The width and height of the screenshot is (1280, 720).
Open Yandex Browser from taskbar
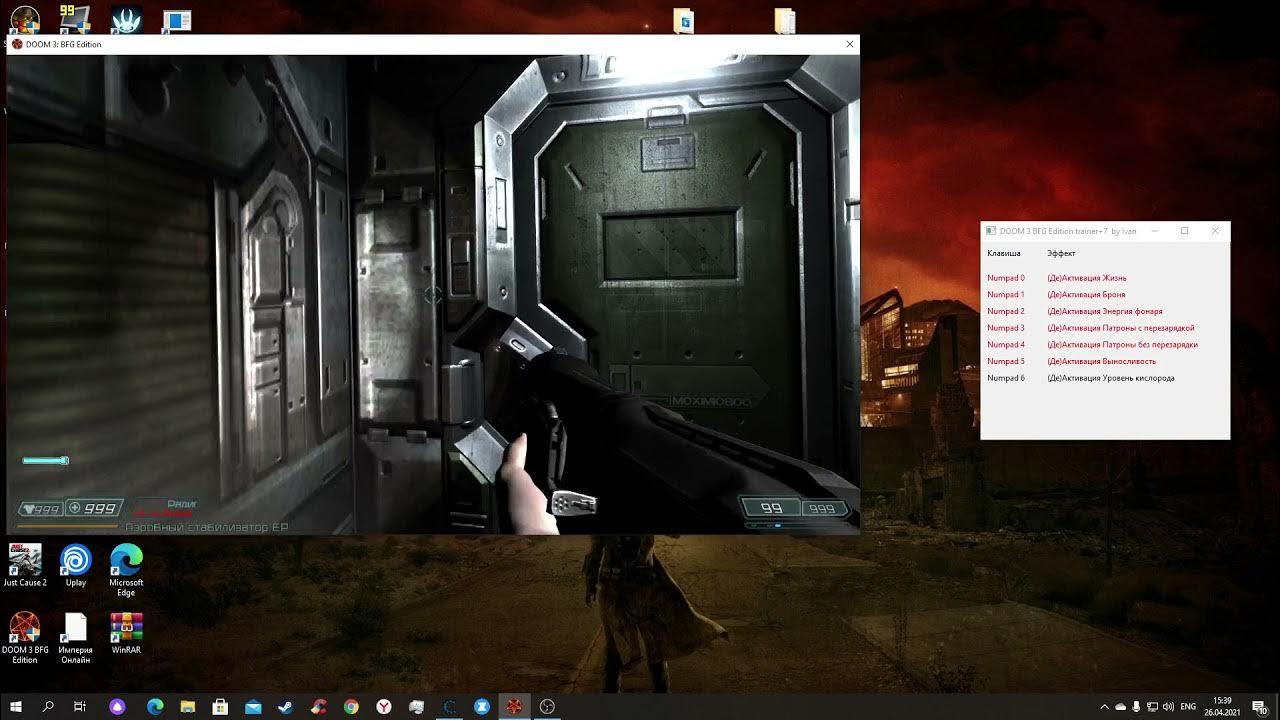(384, 706)
